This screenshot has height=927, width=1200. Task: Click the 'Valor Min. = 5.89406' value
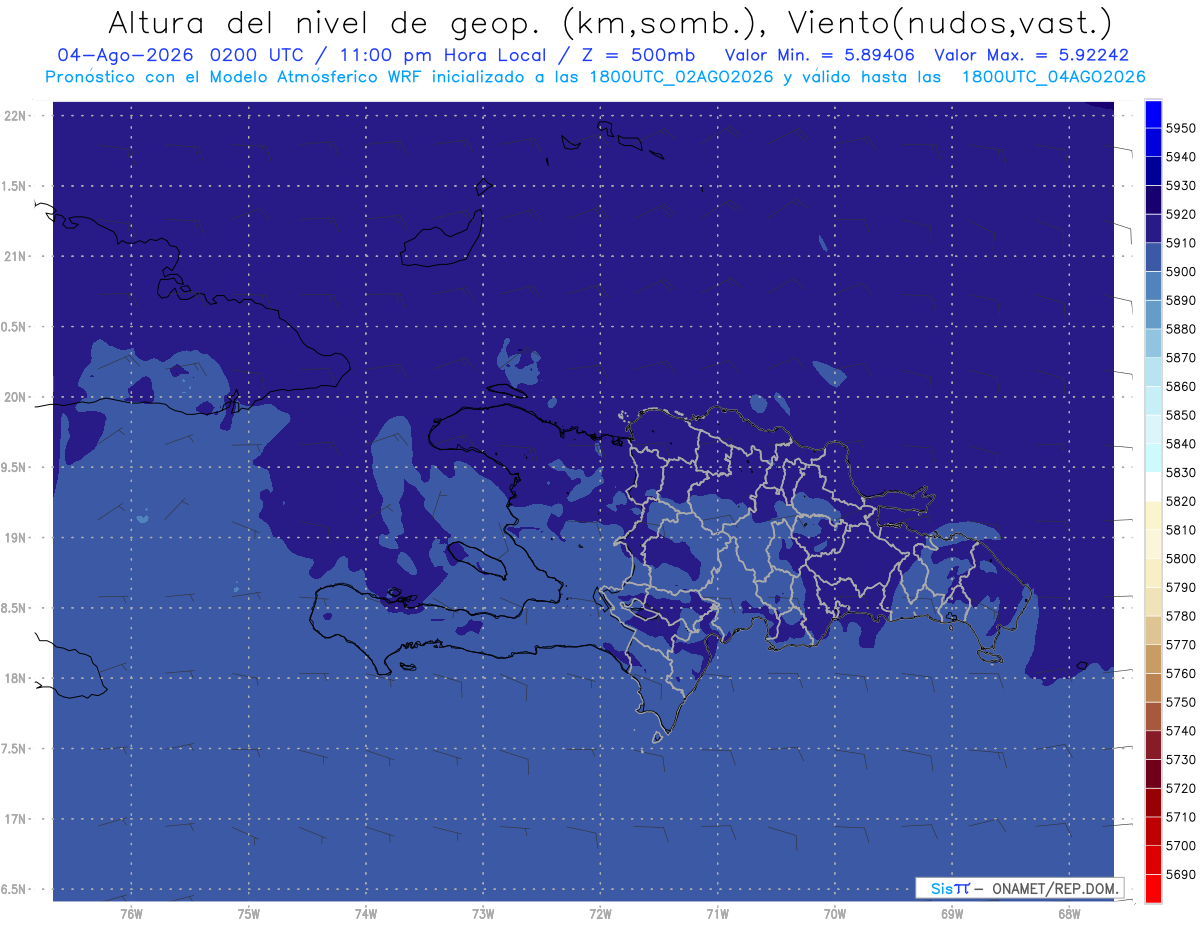(x=818, y=56)
